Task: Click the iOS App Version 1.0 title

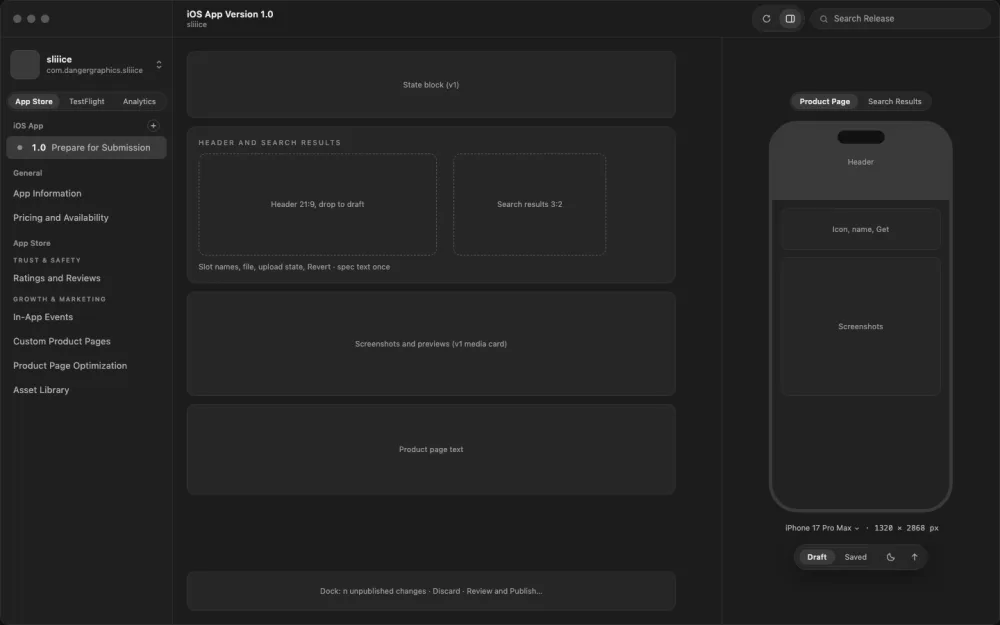Action: point(230,14)
